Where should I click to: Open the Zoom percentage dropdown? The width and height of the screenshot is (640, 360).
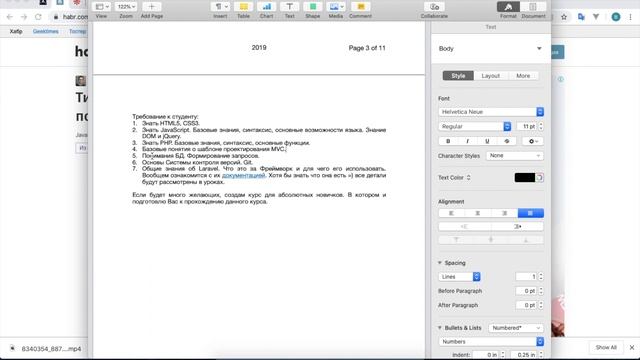(x=126, y=7)
